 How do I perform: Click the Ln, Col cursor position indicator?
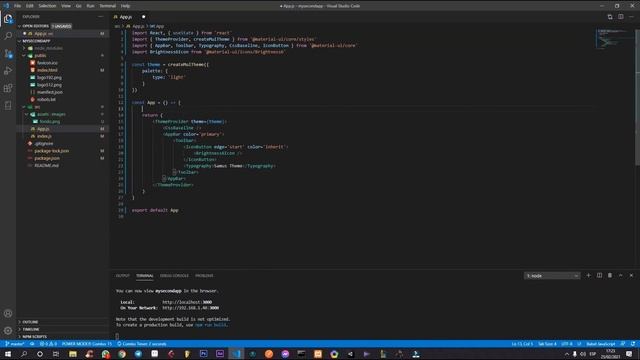click(522, 344)
